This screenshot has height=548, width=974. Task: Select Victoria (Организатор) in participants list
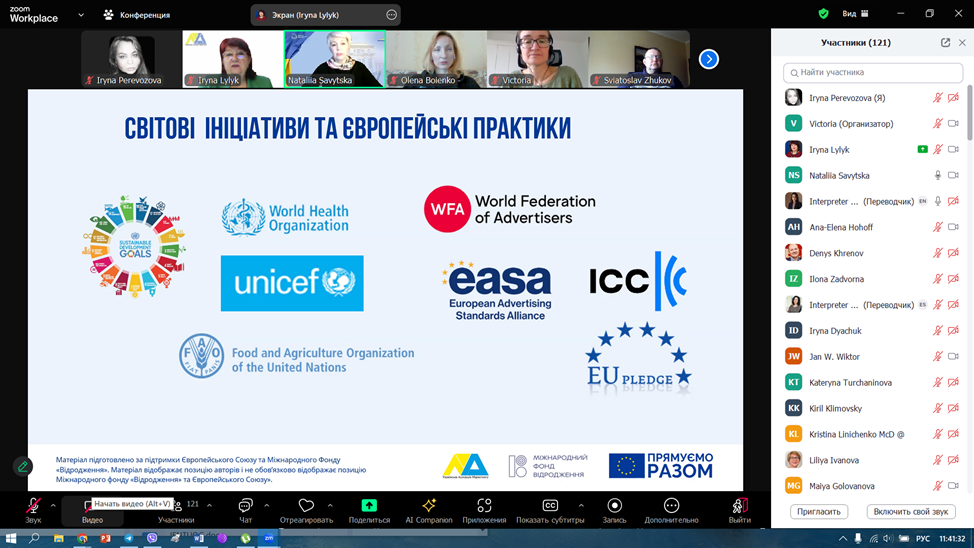point(873,124)
